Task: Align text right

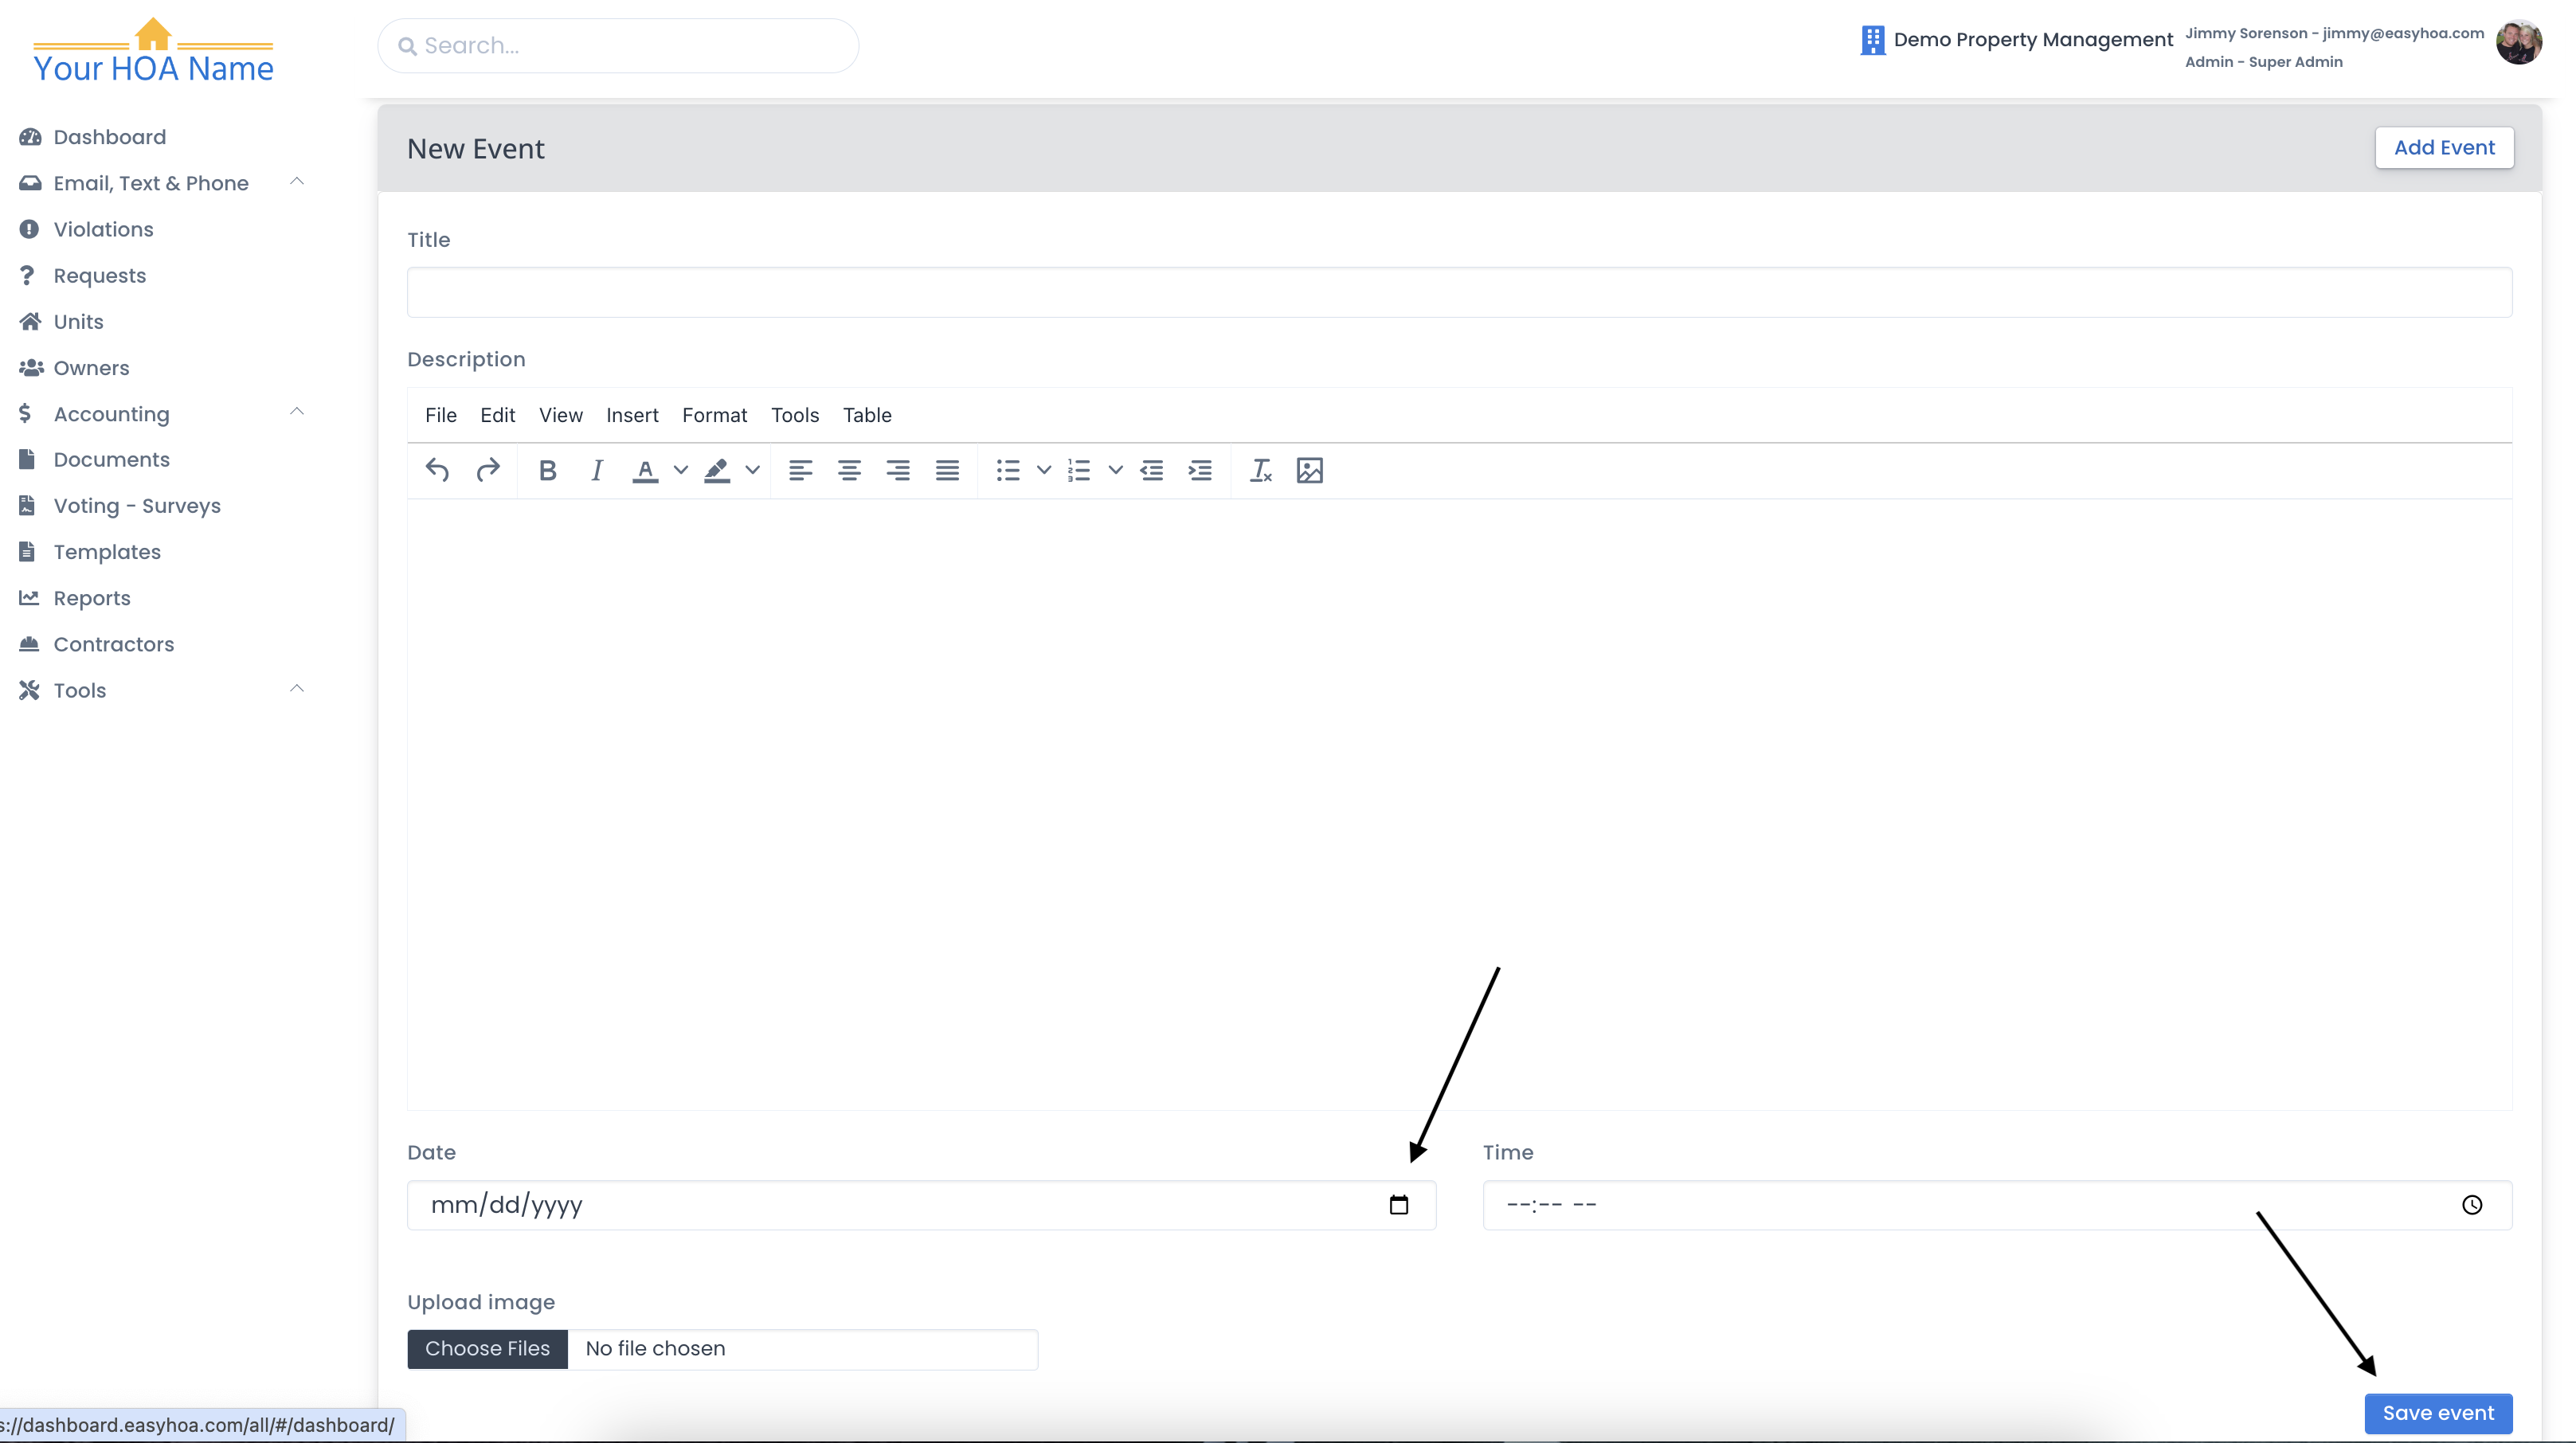Action: pos(898,470)
